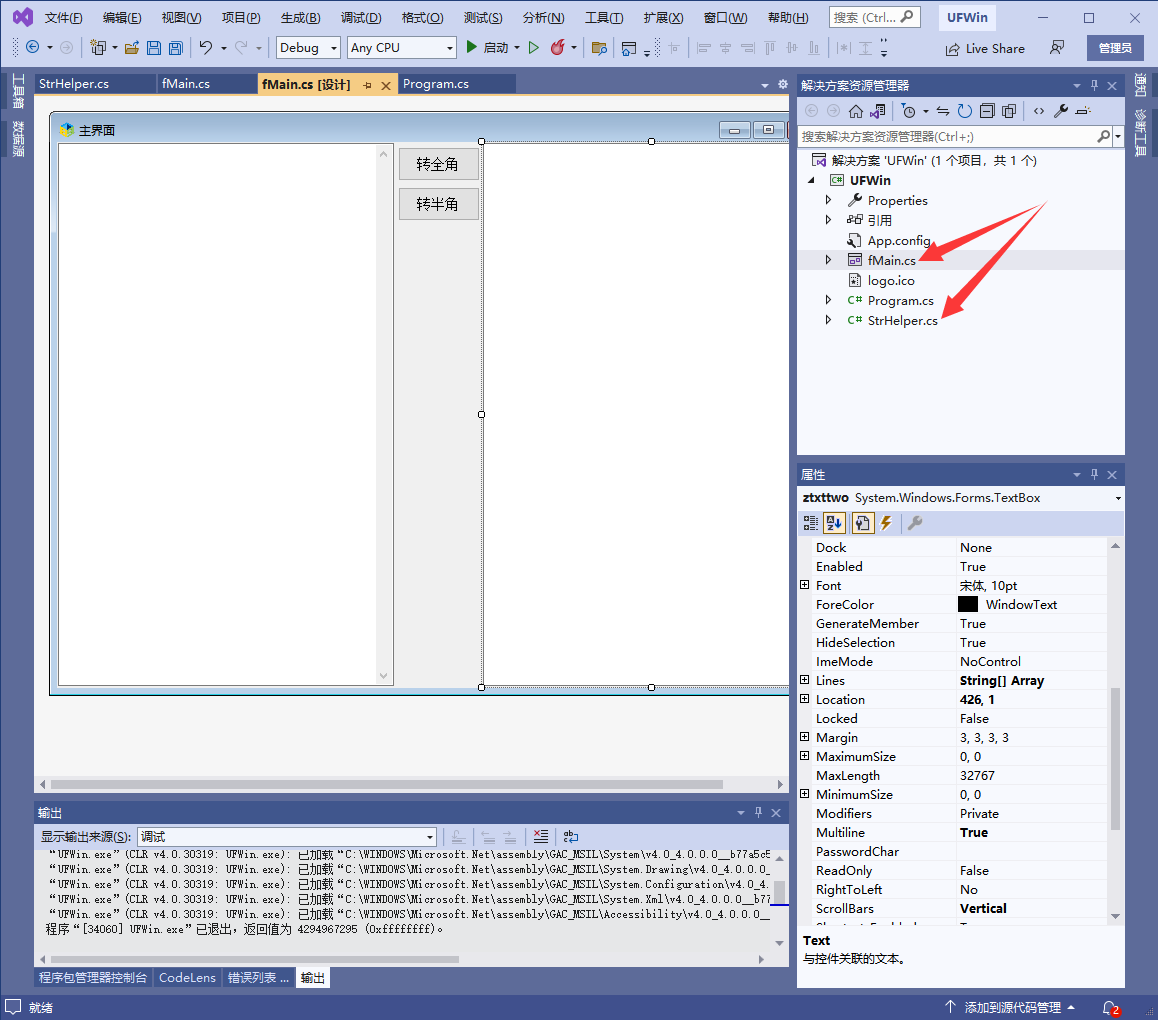Viewport: 1158px width, 1020px height.
Task: Click the feedback person icon beside Live Share
Action: click(x=1057, y=47)
